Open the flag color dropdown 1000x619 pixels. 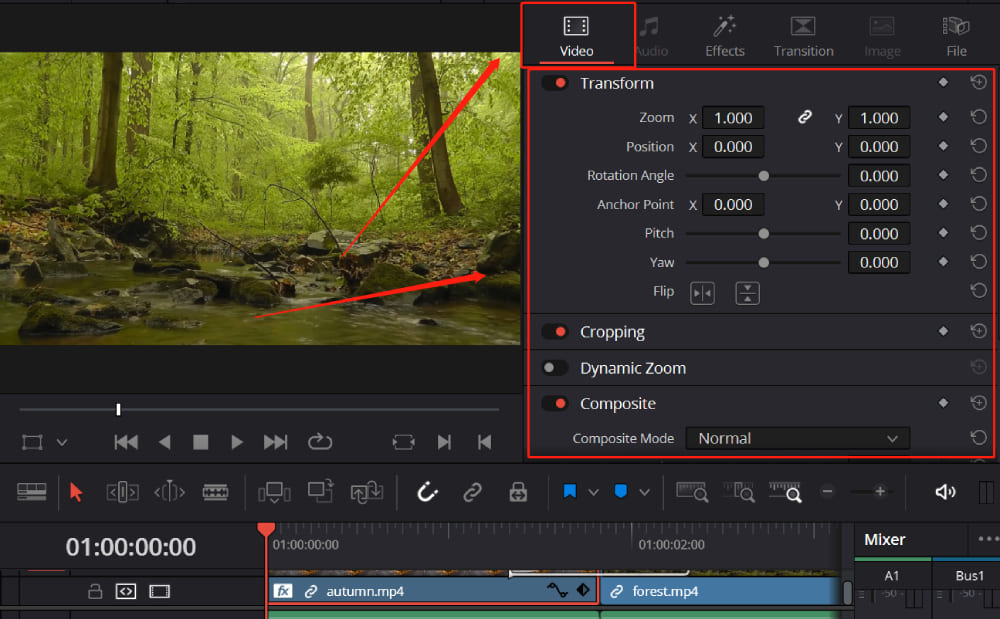(x=592, y=492)
